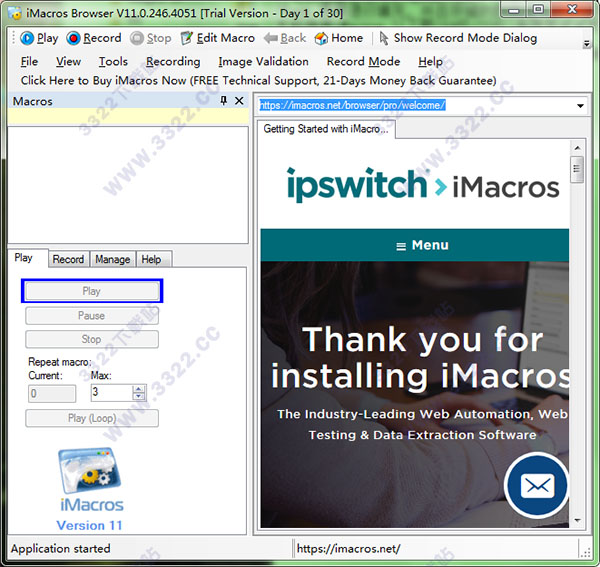Image resolution: width=600 pixels, height=567 pixels.
Task: Click the blue envelope contact icon
Action: [538, 486]
